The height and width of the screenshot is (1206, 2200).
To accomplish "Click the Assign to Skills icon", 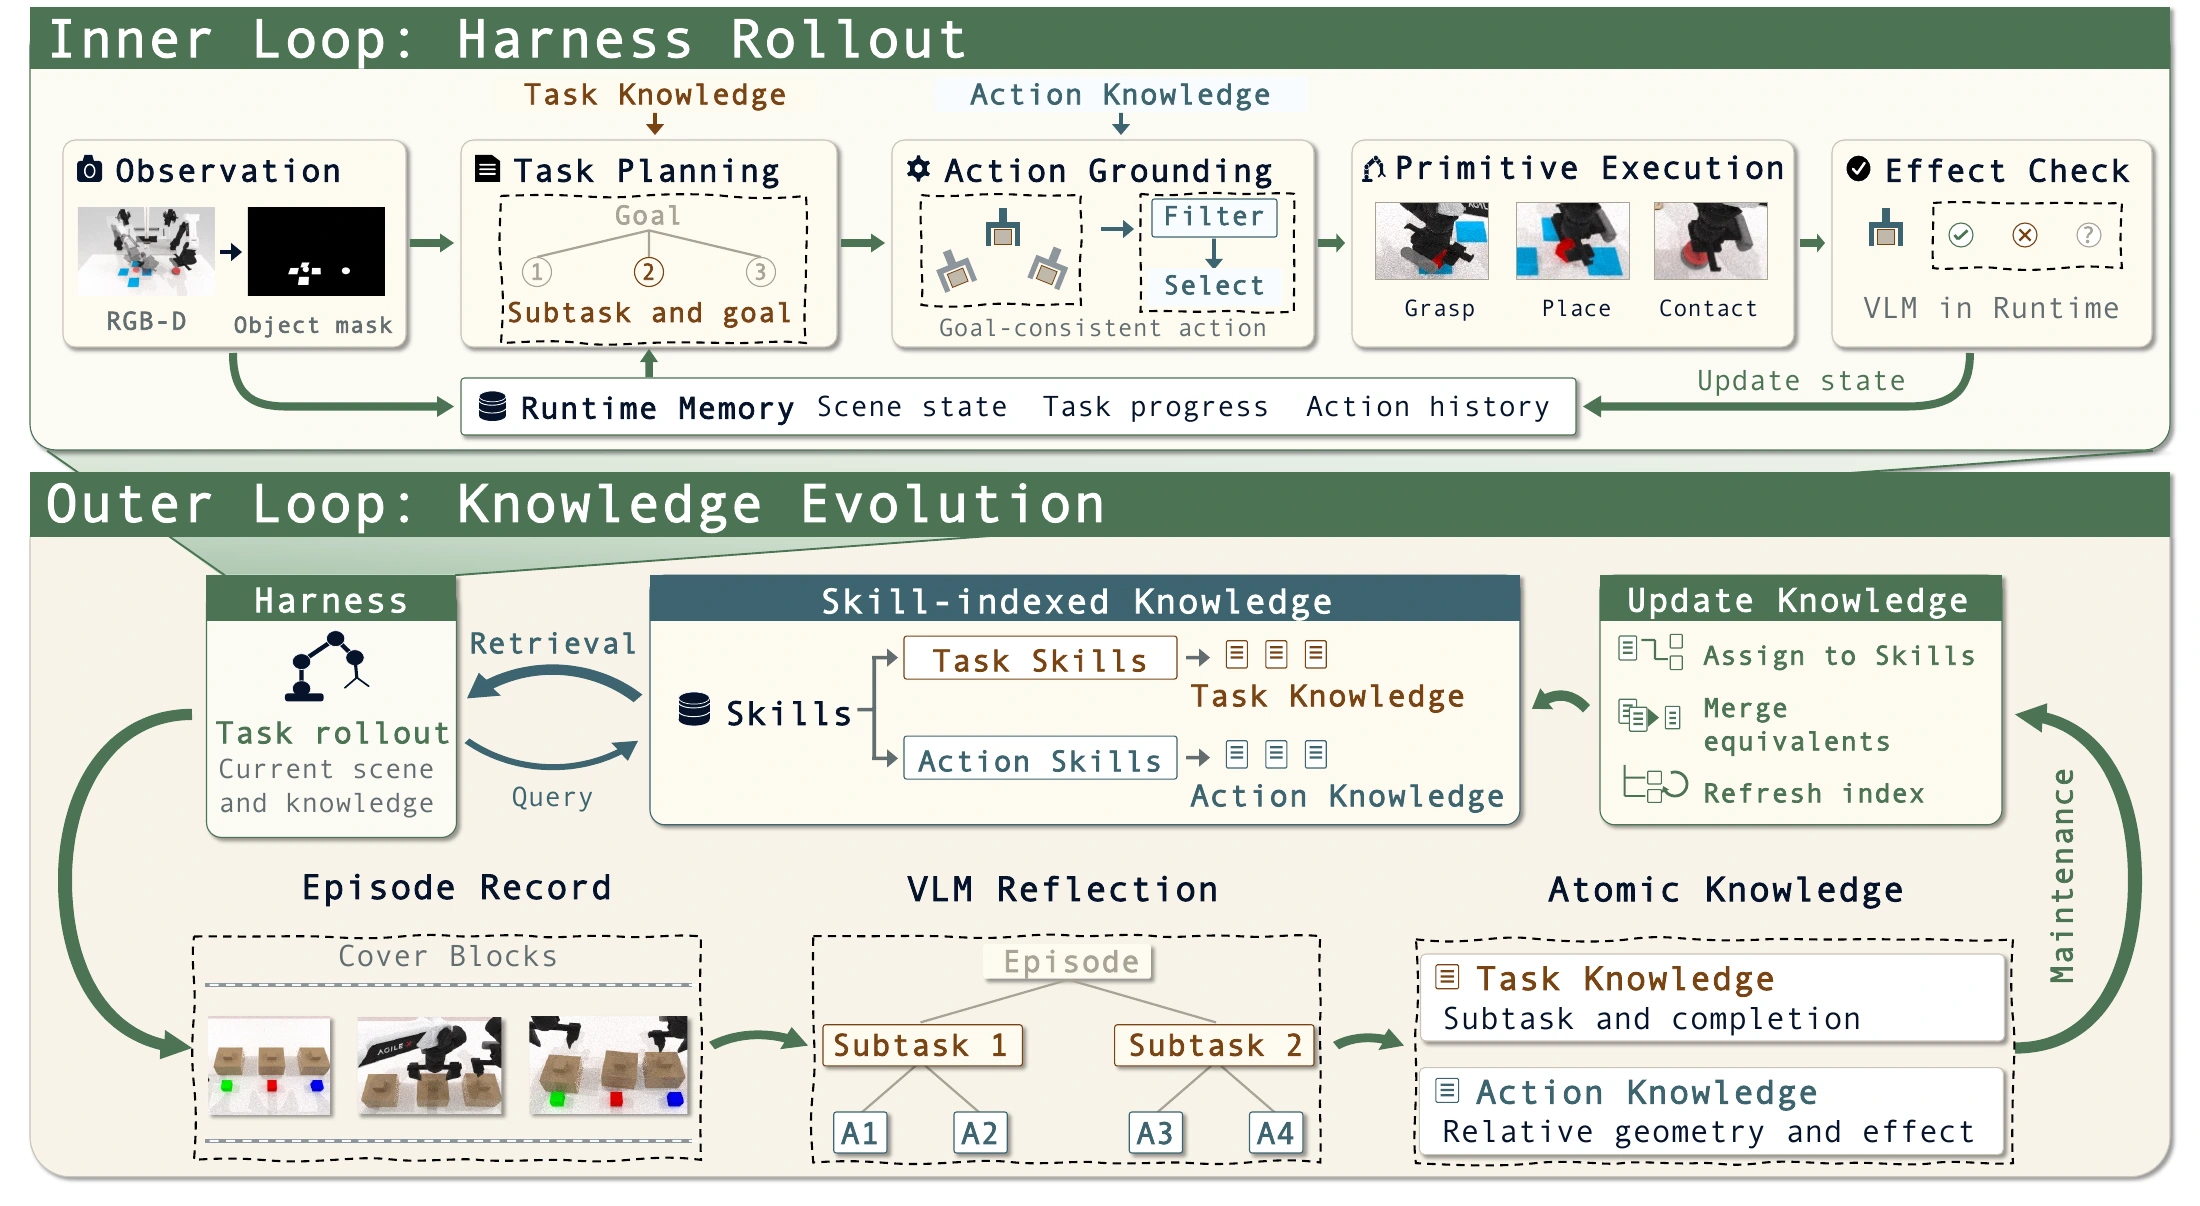I will coord(1651,652).
